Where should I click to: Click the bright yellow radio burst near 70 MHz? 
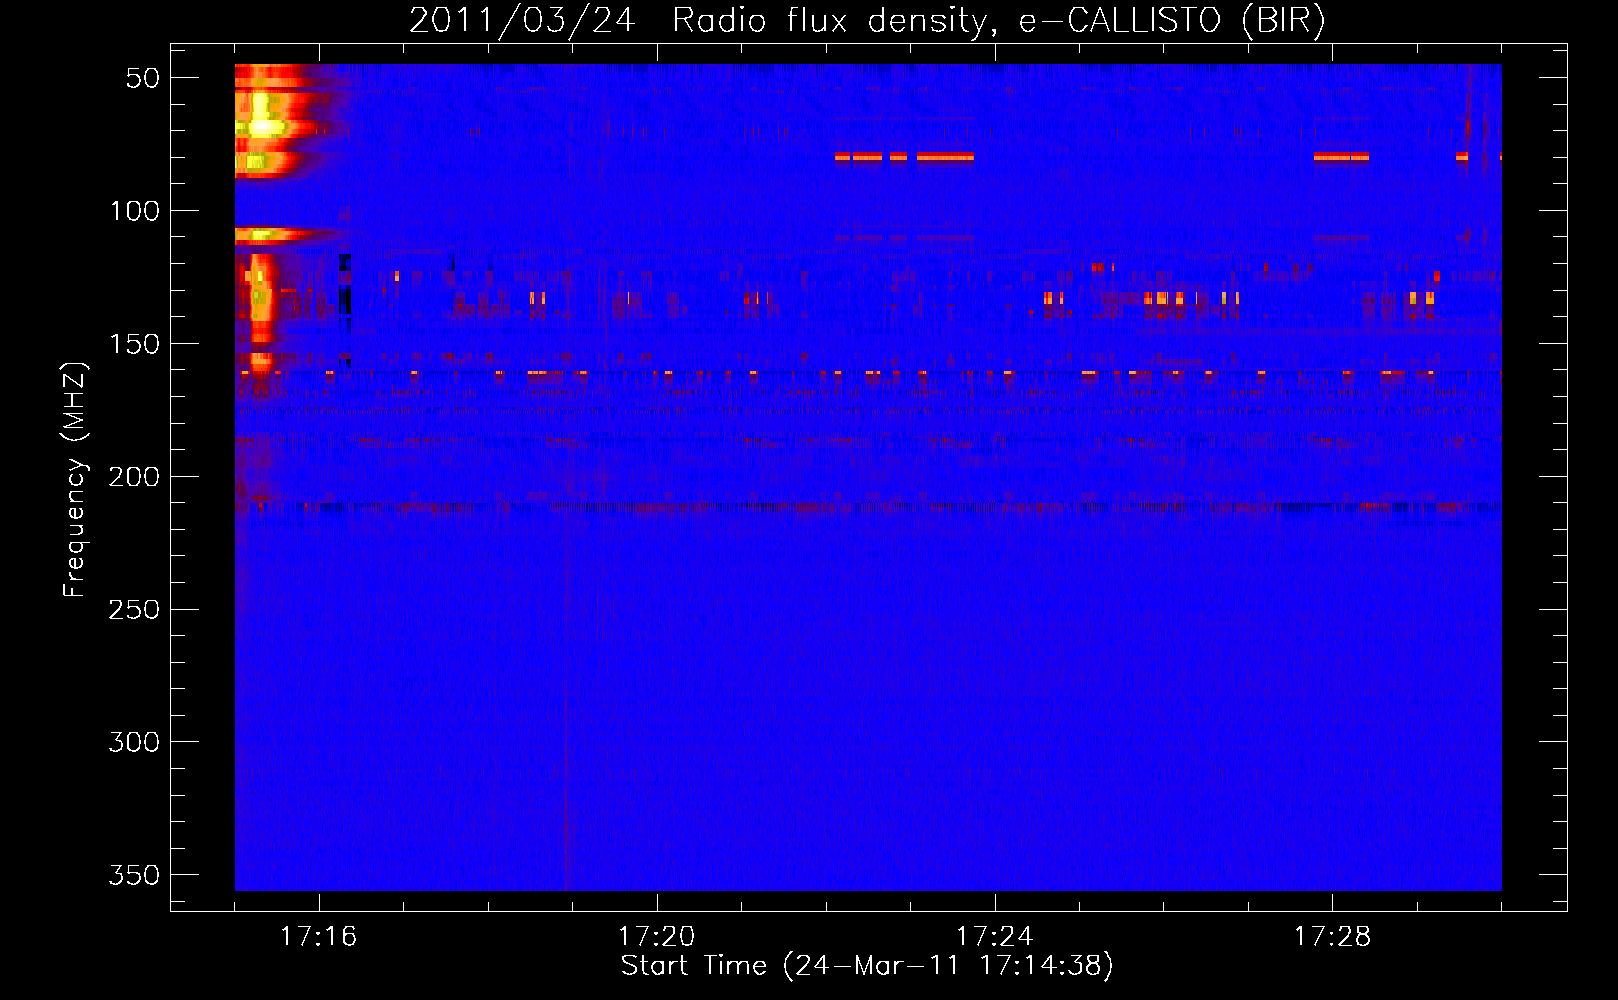[262, 127]
